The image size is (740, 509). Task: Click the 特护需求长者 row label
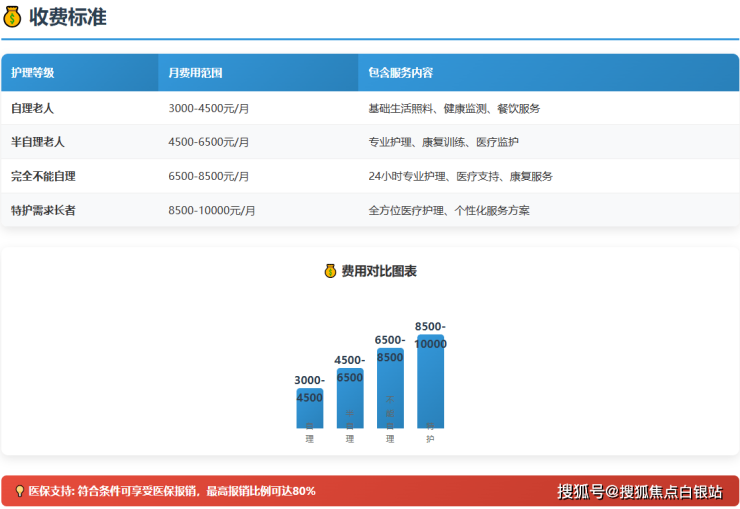(43, 210)
